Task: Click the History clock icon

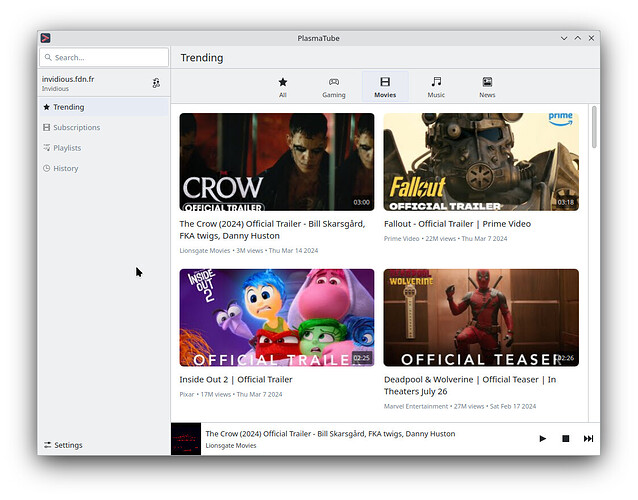Action: (46, 168)
